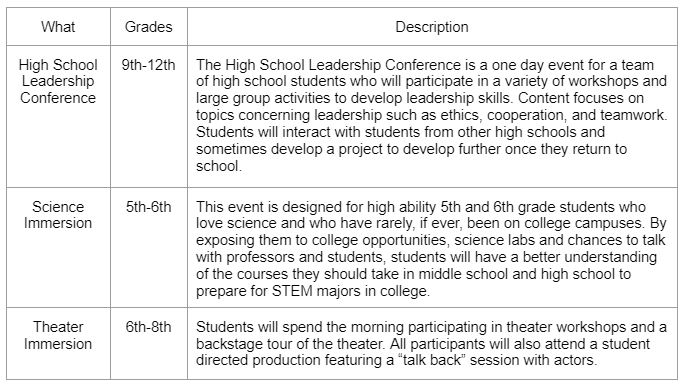This screenshot has width=685, height=385.
Task: Click the 5th-6th grades cell
Action: [x=149, y=206]
